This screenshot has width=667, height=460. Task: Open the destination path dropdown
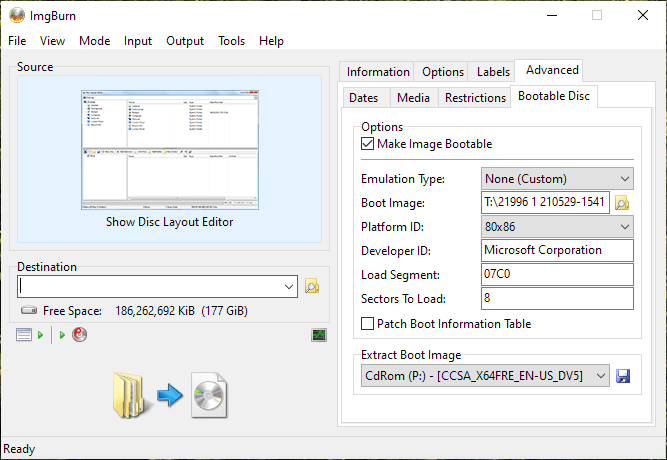click(290, 287)
